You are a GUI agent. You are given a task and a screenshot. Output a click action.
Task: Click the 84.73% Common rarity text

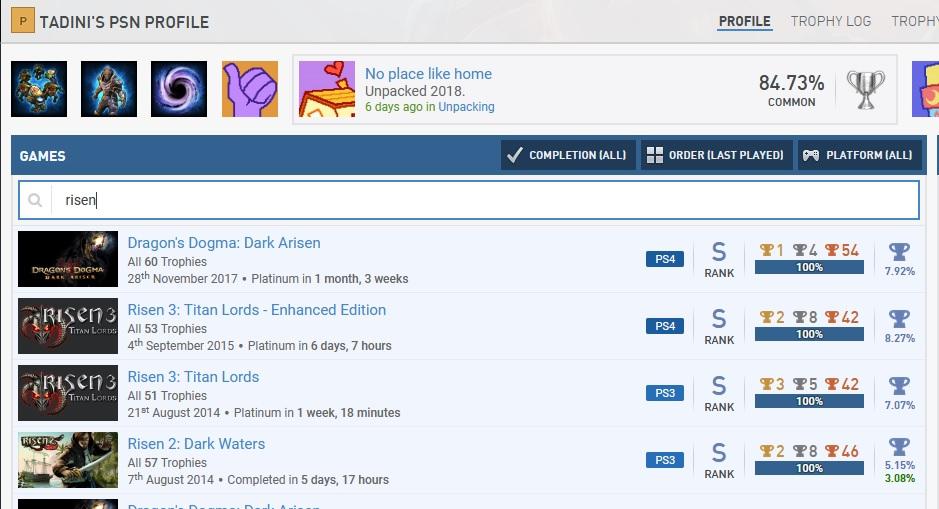(x=791, y=90)
